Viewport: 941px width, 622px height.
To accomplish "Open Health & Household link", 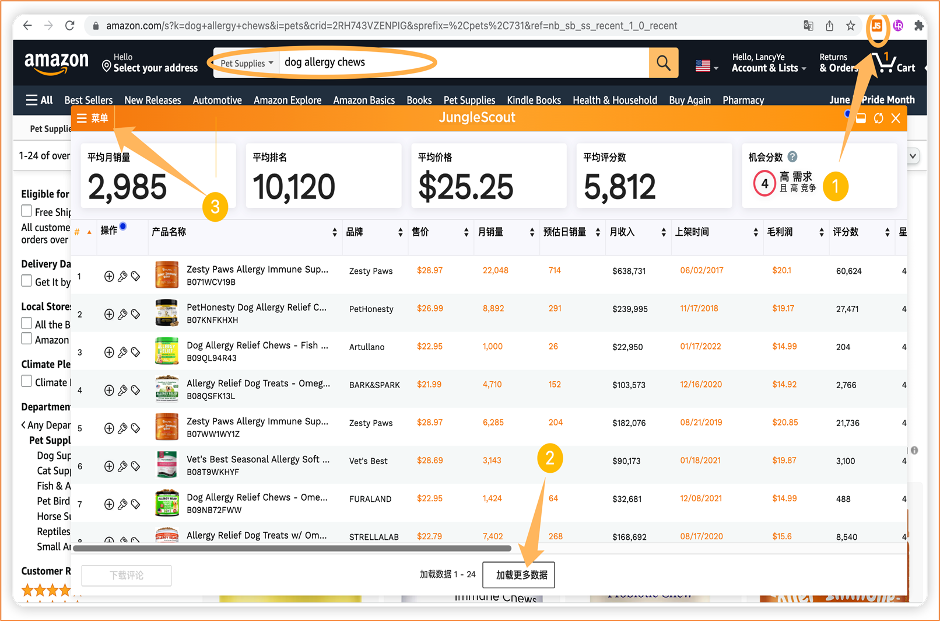I will click(x=615, y=100).
